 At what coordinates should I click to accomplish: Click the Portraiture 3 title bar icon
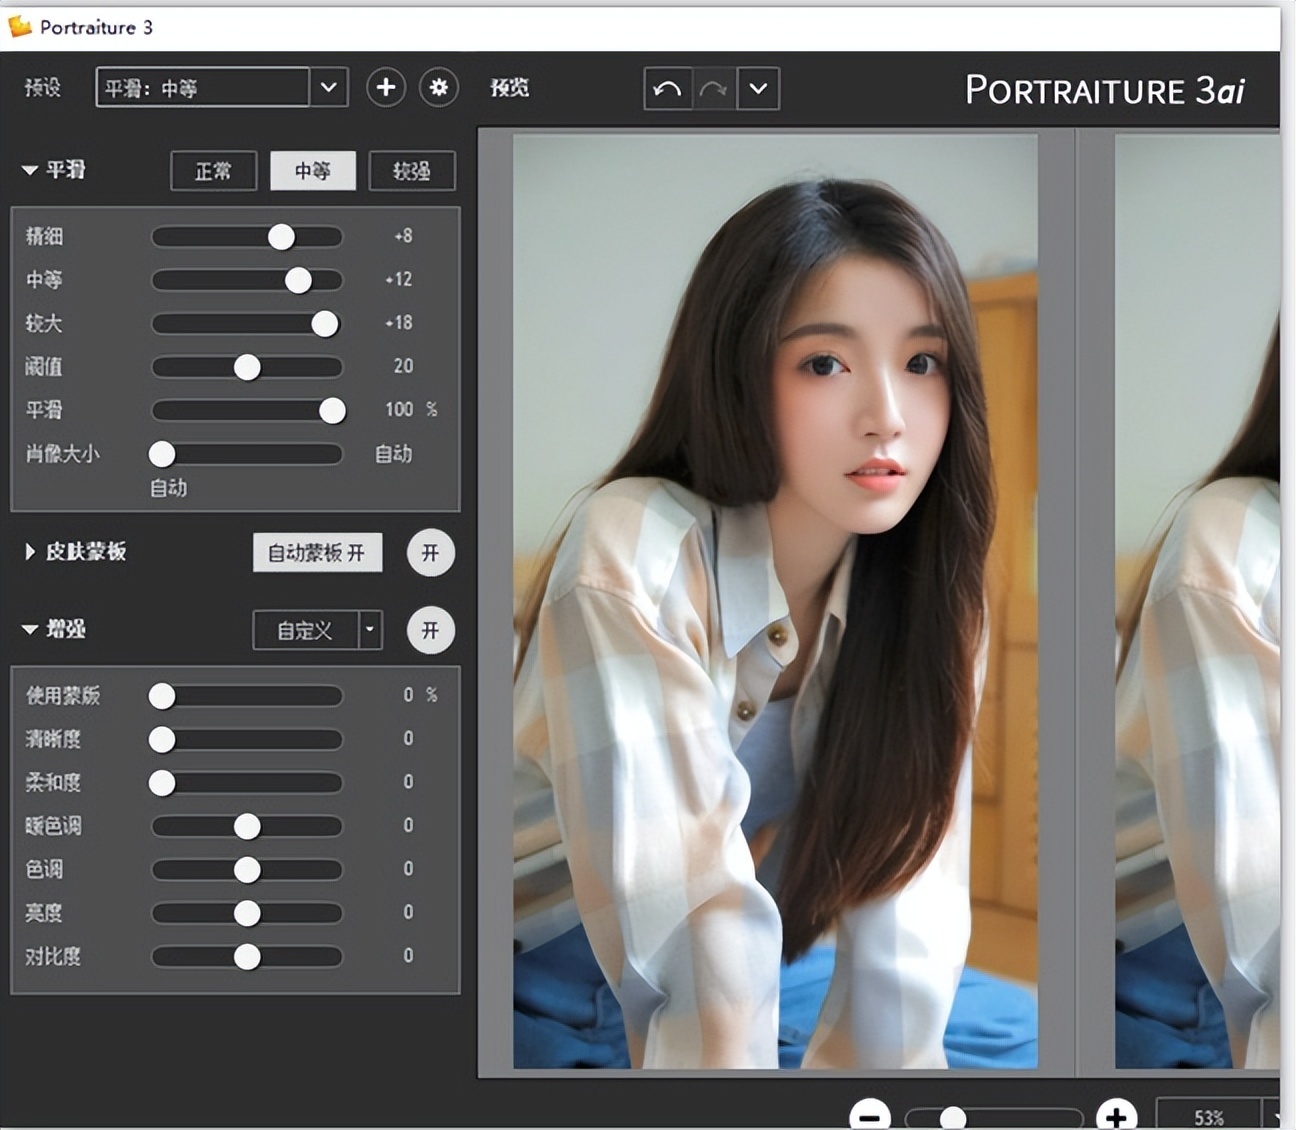pos(18,26)
